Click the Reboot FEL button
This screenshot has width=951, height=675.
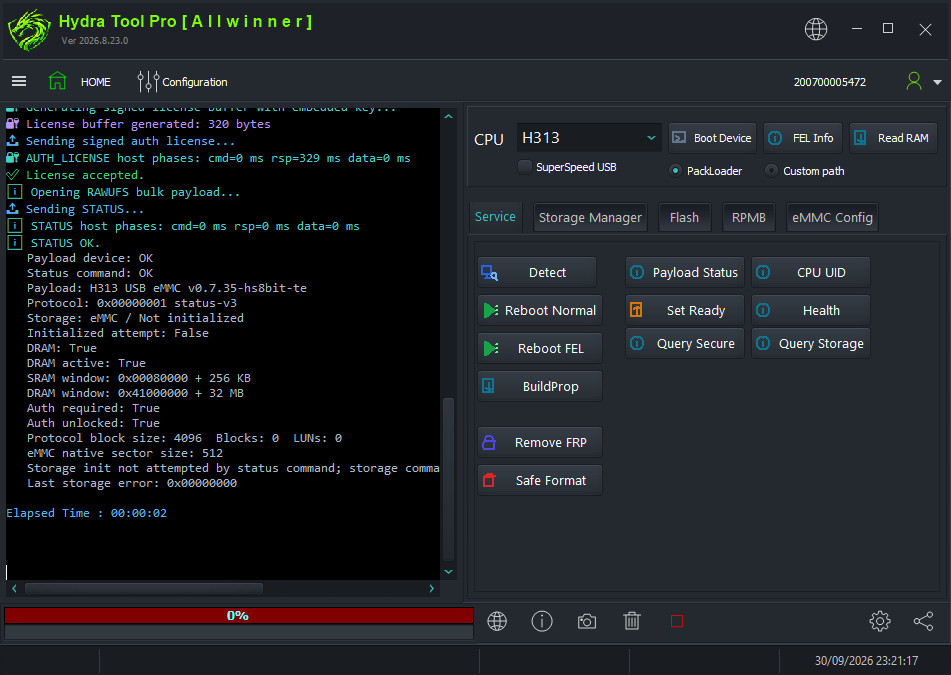(x=540, y=349)
